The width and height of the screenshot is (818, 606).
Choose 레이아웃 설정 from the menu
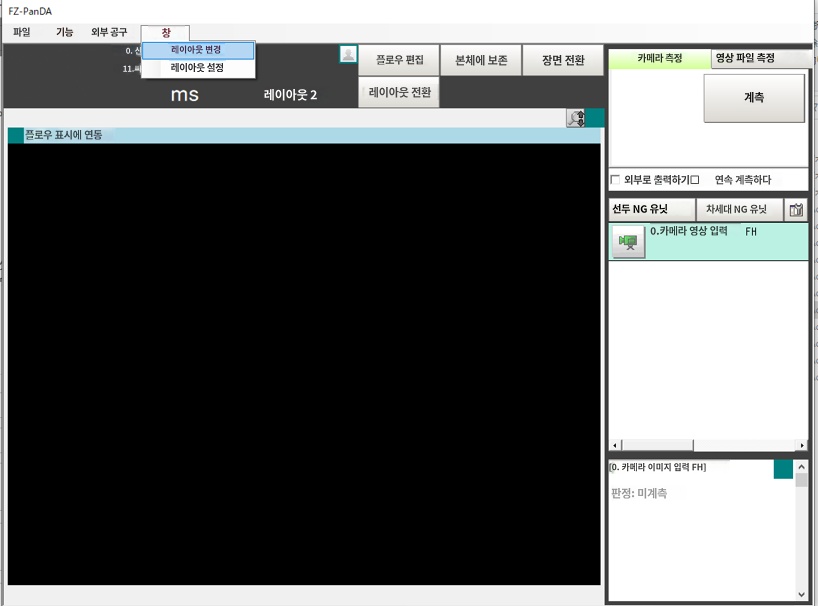(198, 68)
